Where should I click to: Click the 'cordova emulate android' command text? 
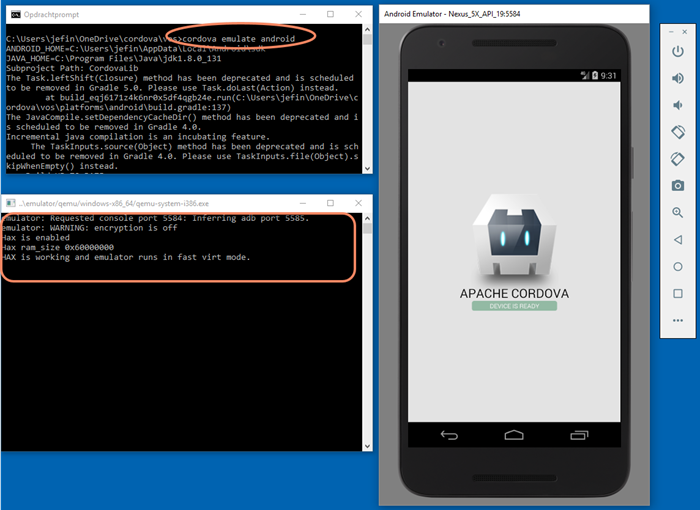pos(238,39)
